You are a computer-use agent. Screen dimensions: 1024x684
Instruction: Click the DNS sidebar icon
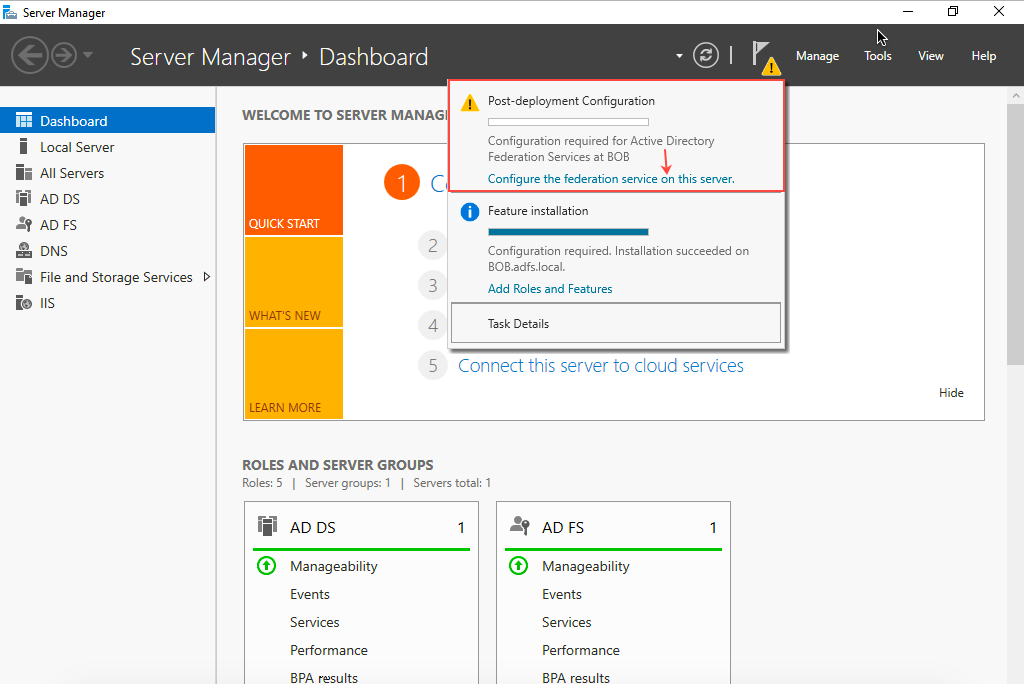(24, 250)
